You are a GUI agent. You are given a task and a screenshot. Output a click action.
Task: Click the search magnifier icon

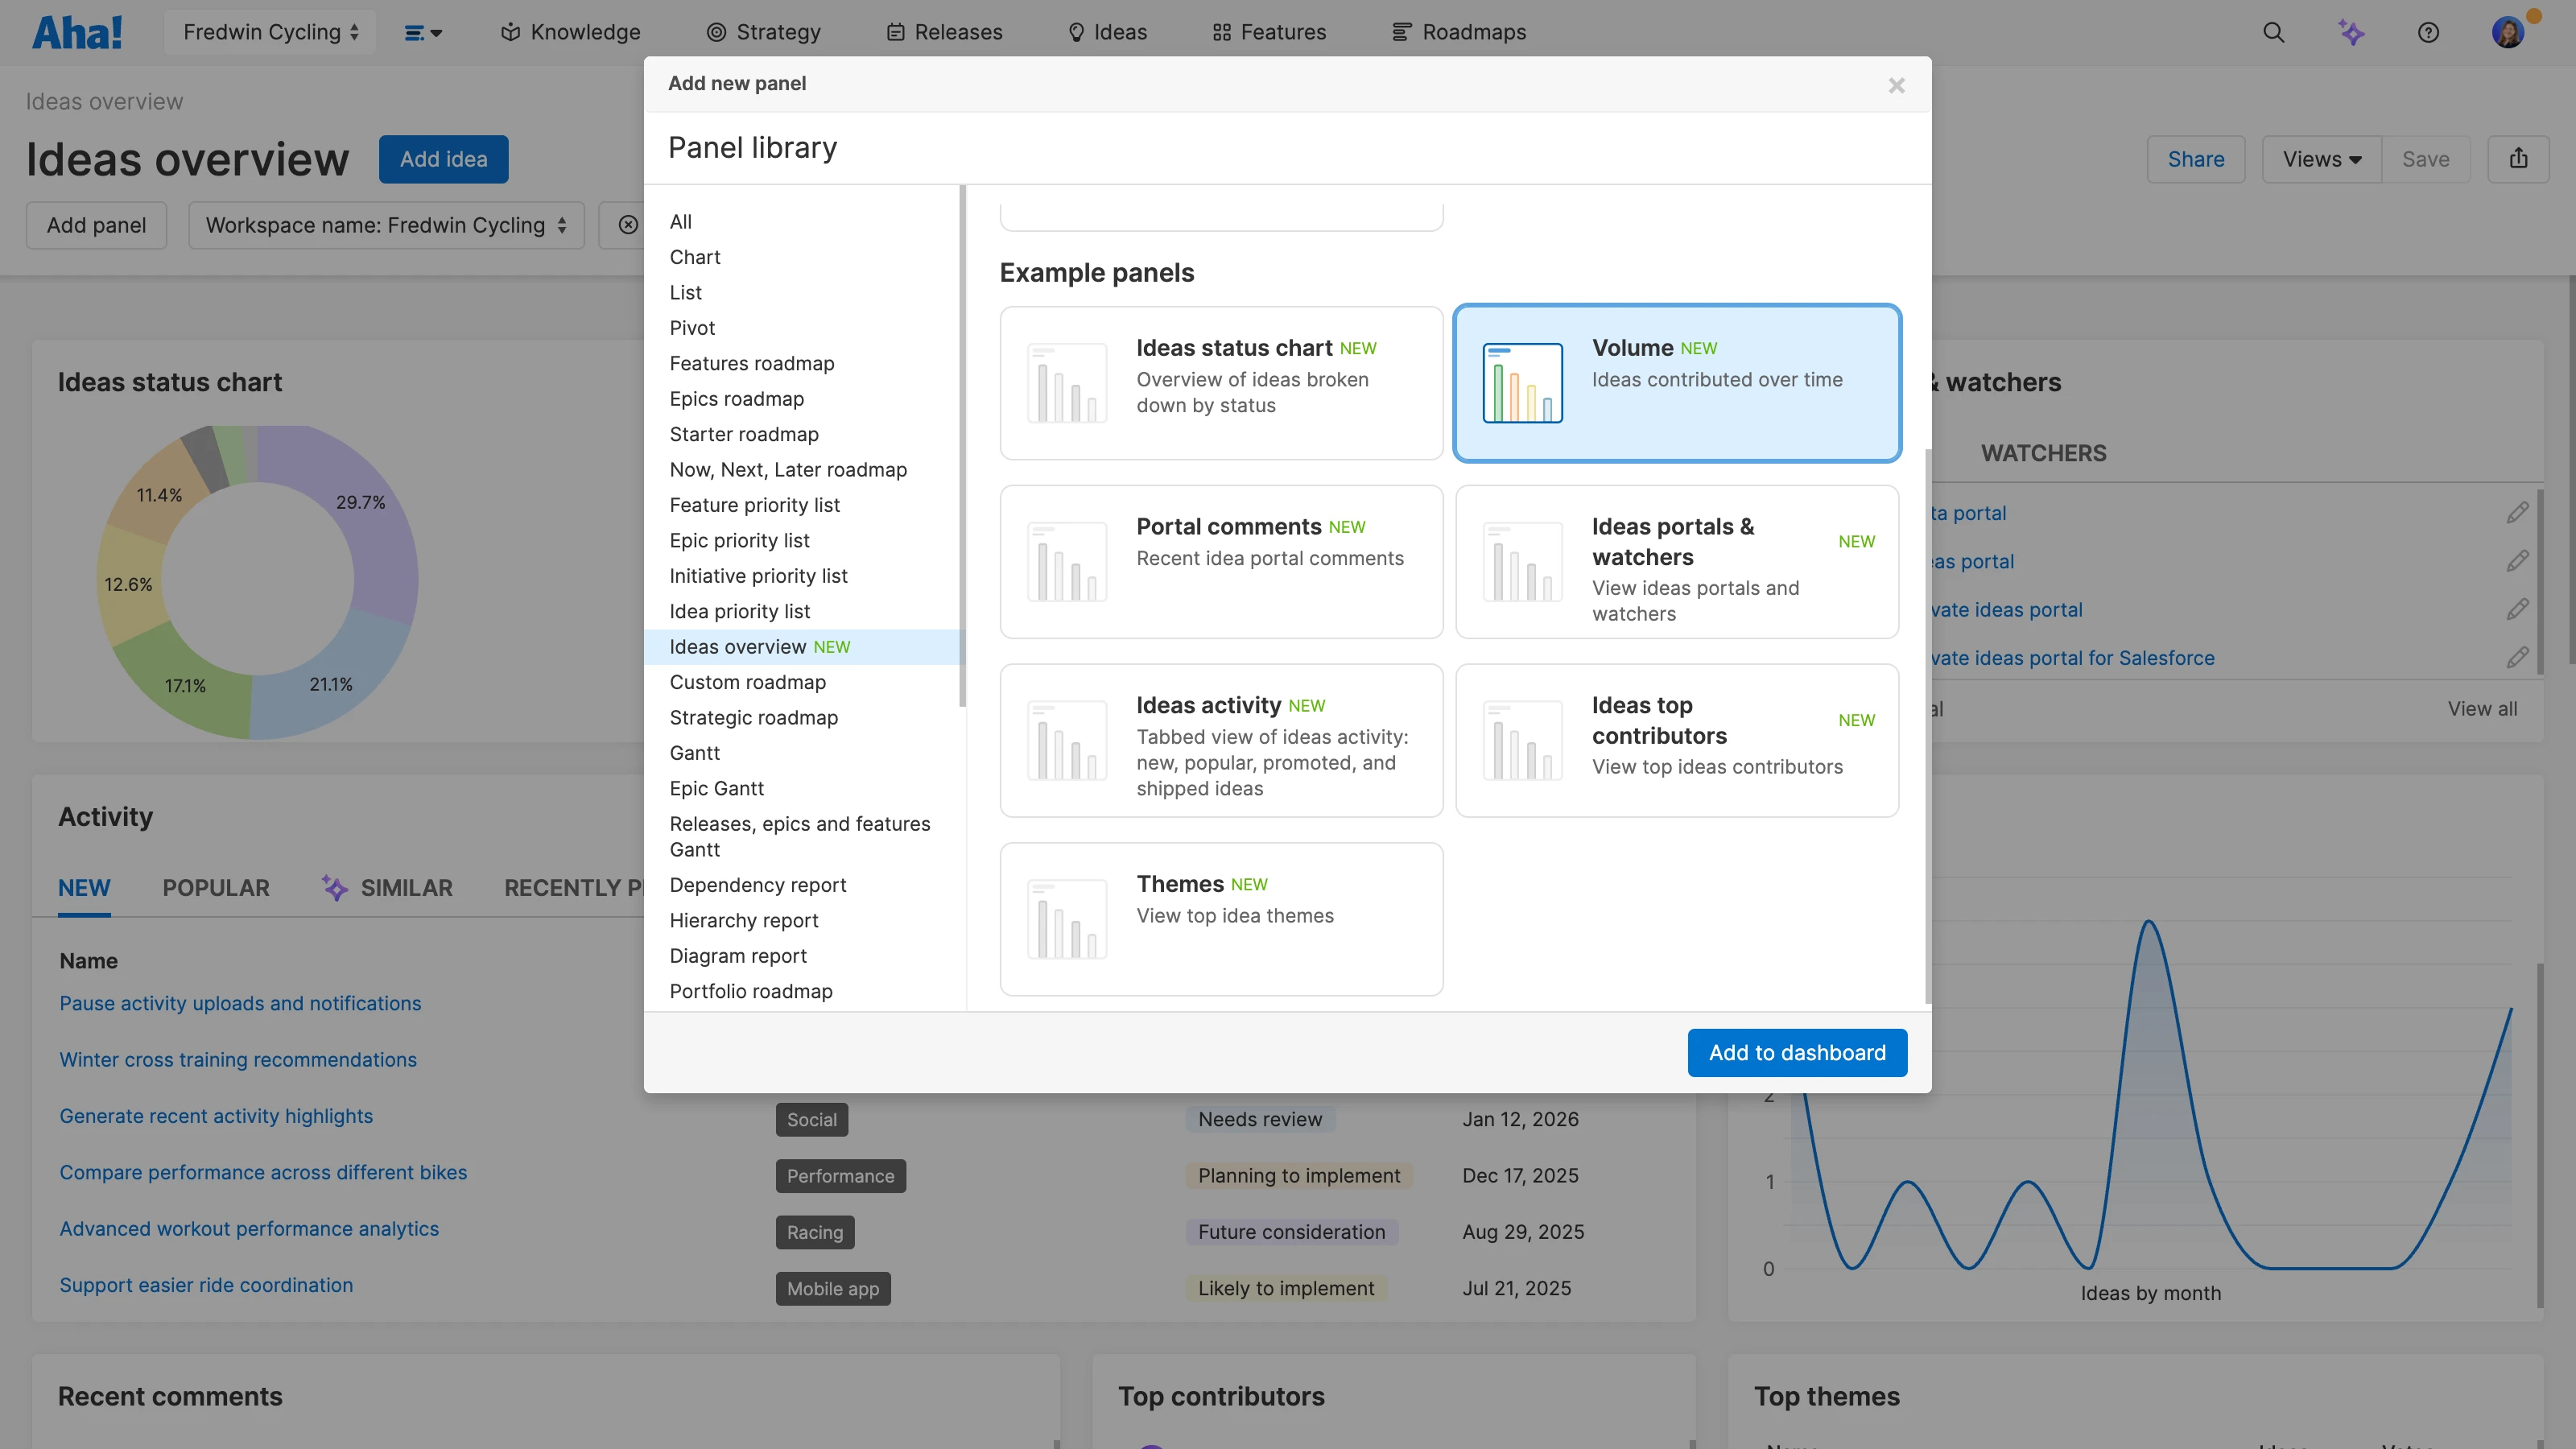[2273, 32]
